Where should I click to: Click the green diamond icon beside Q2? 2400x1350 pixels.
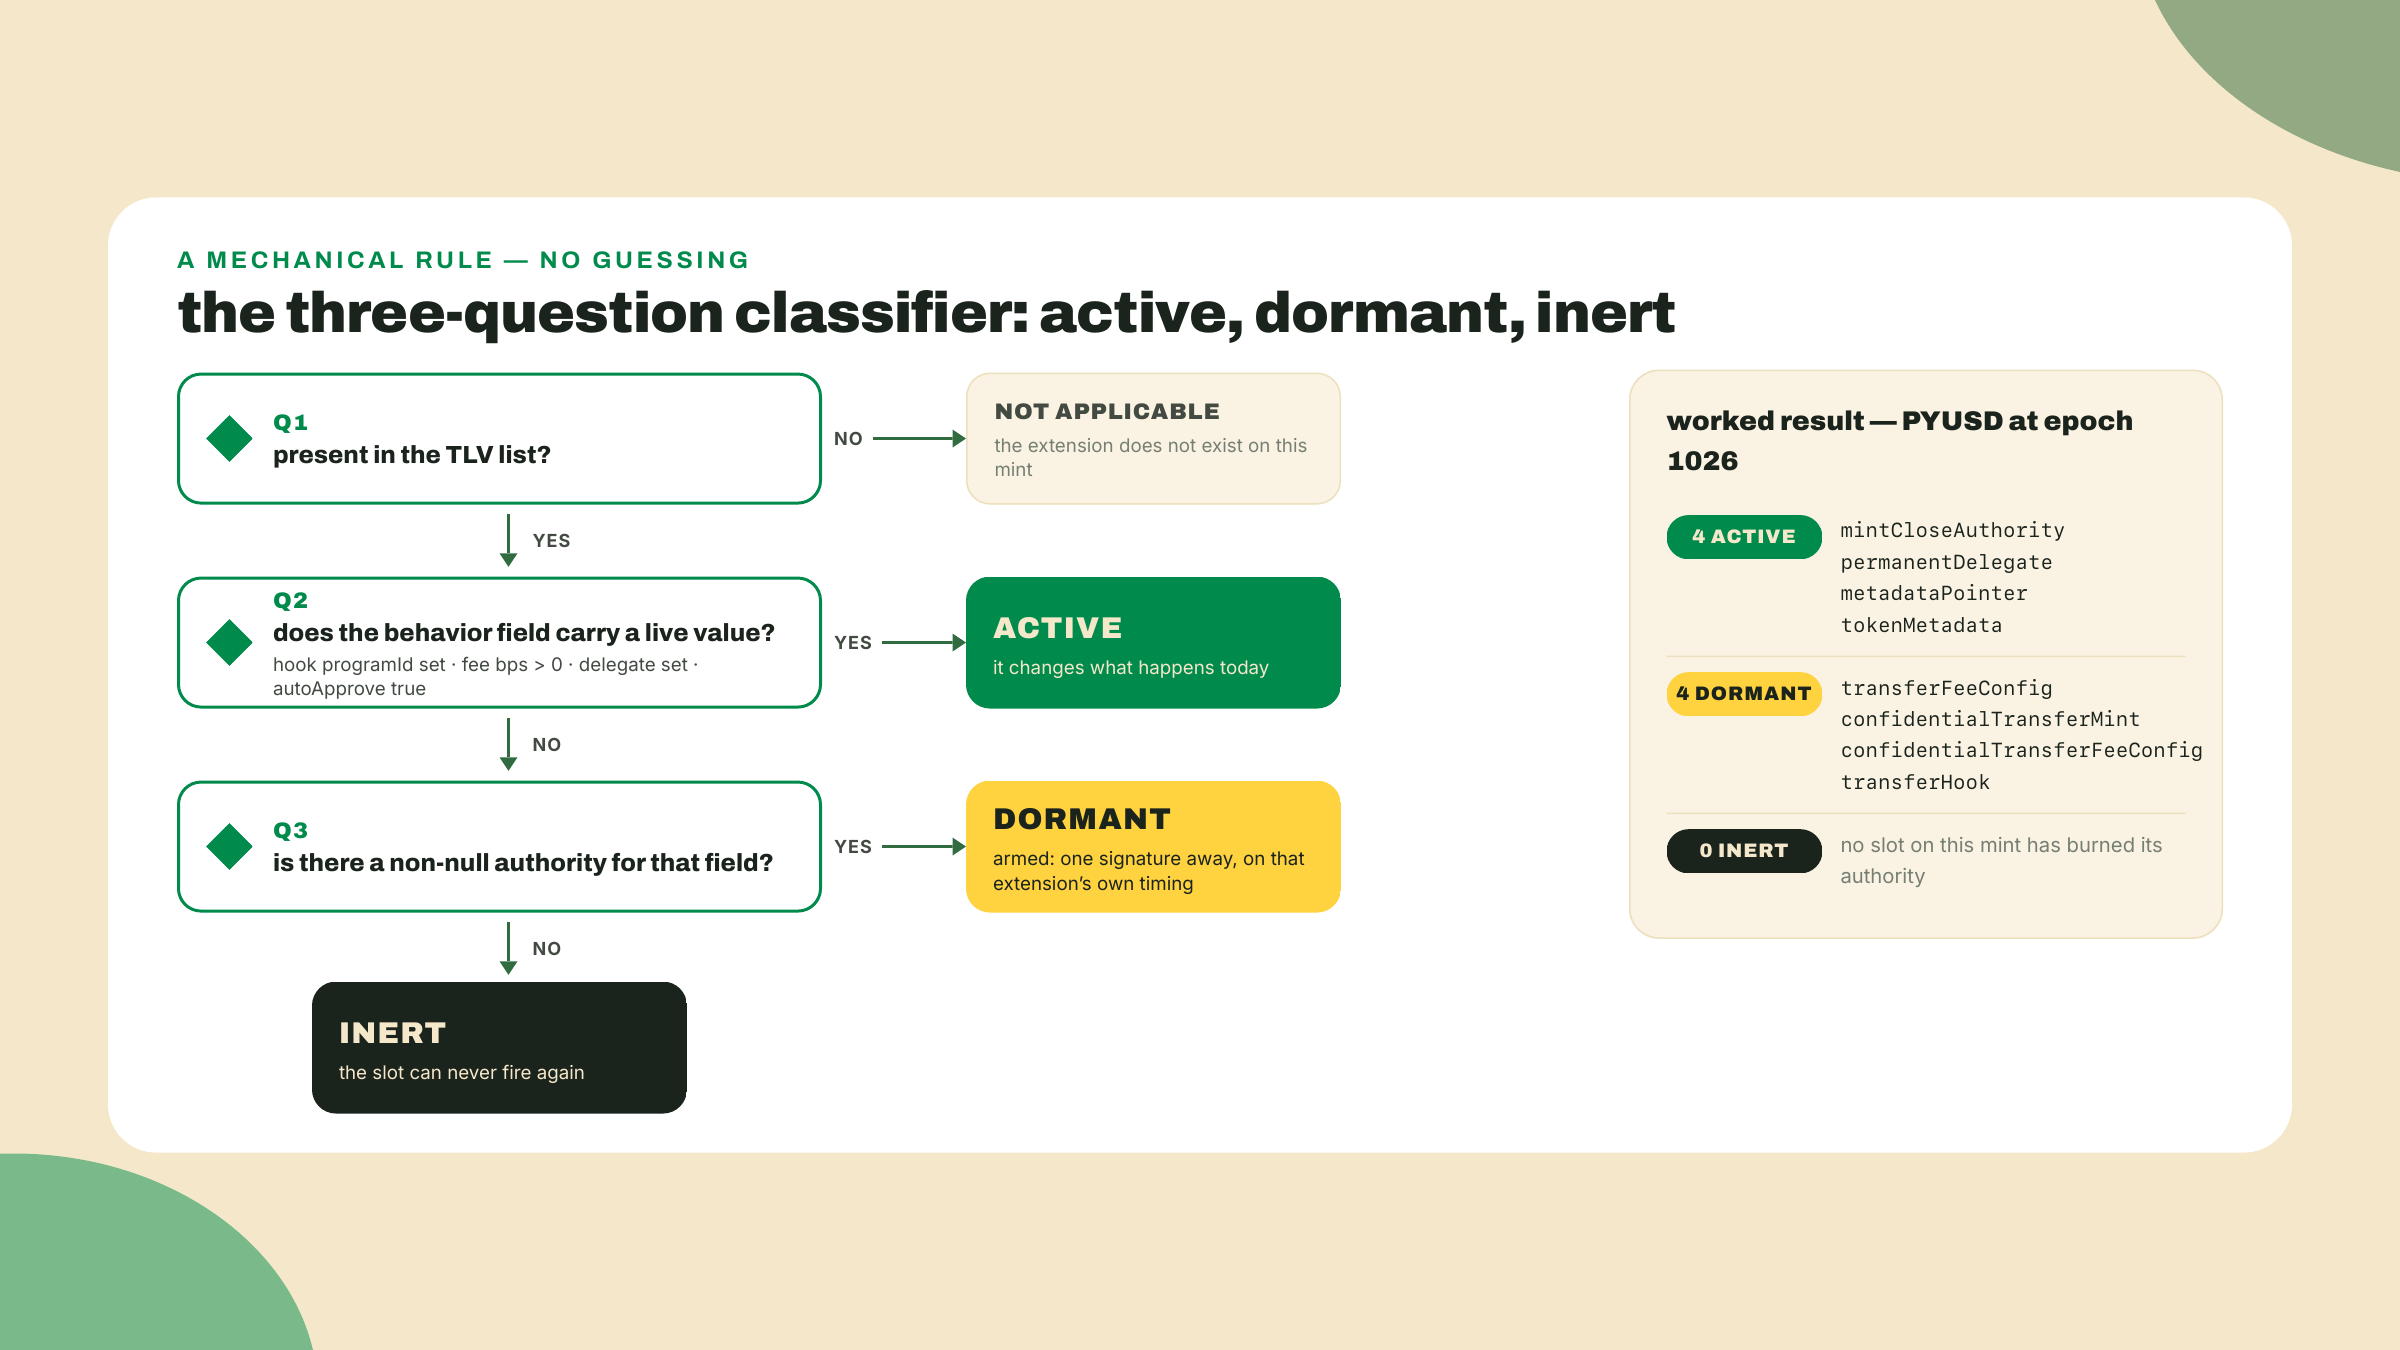229,643
